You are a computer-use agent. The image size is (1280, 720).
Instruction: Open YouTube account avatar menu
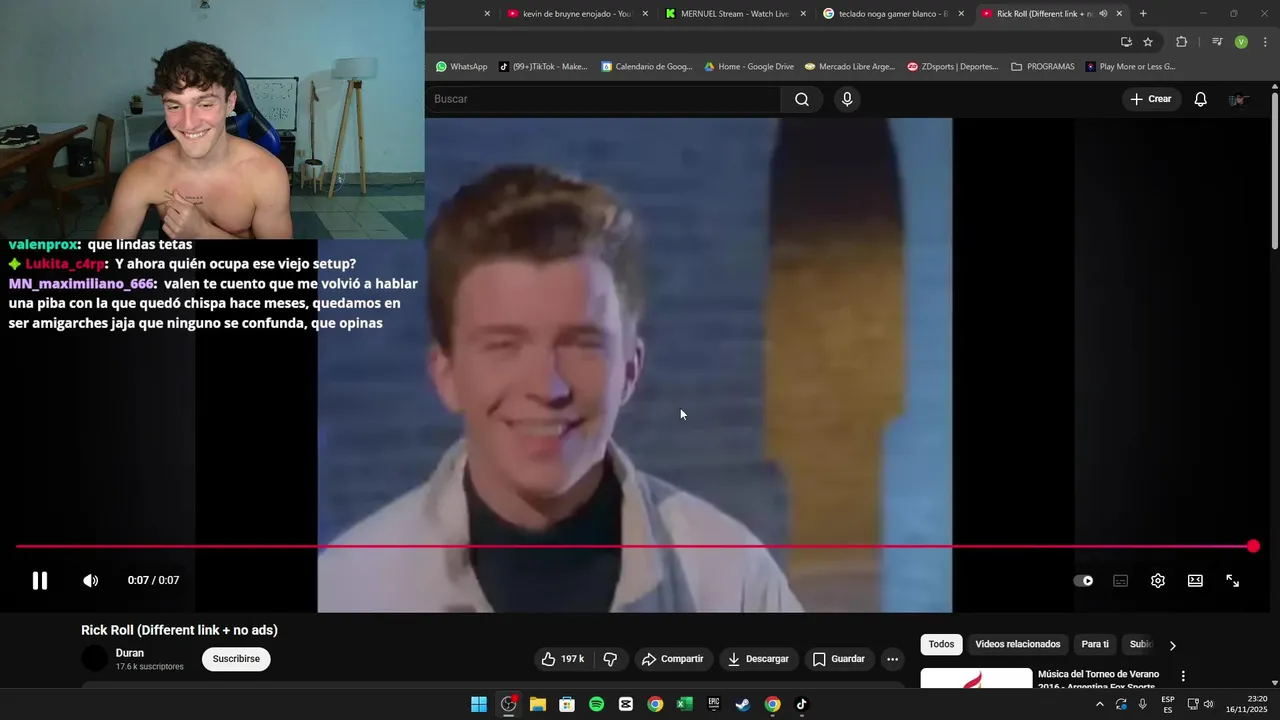tap(1238, 99)
